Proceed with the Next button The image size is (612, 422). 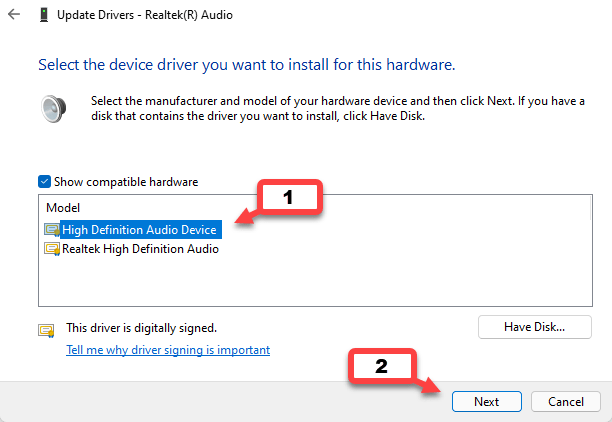(487, 401)
